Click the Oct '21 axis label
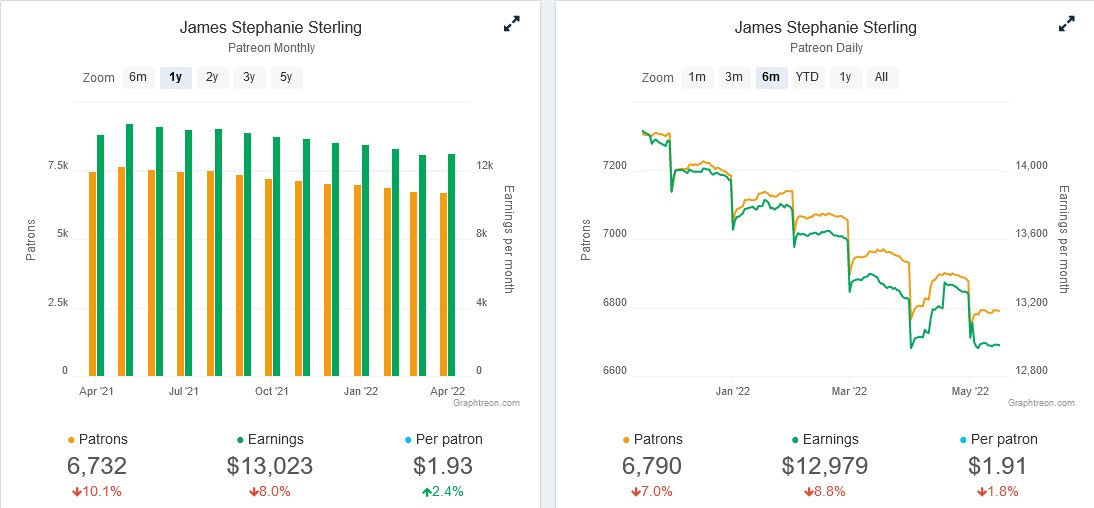This screenshot has width=1094, height=508. tap(272, 391)
